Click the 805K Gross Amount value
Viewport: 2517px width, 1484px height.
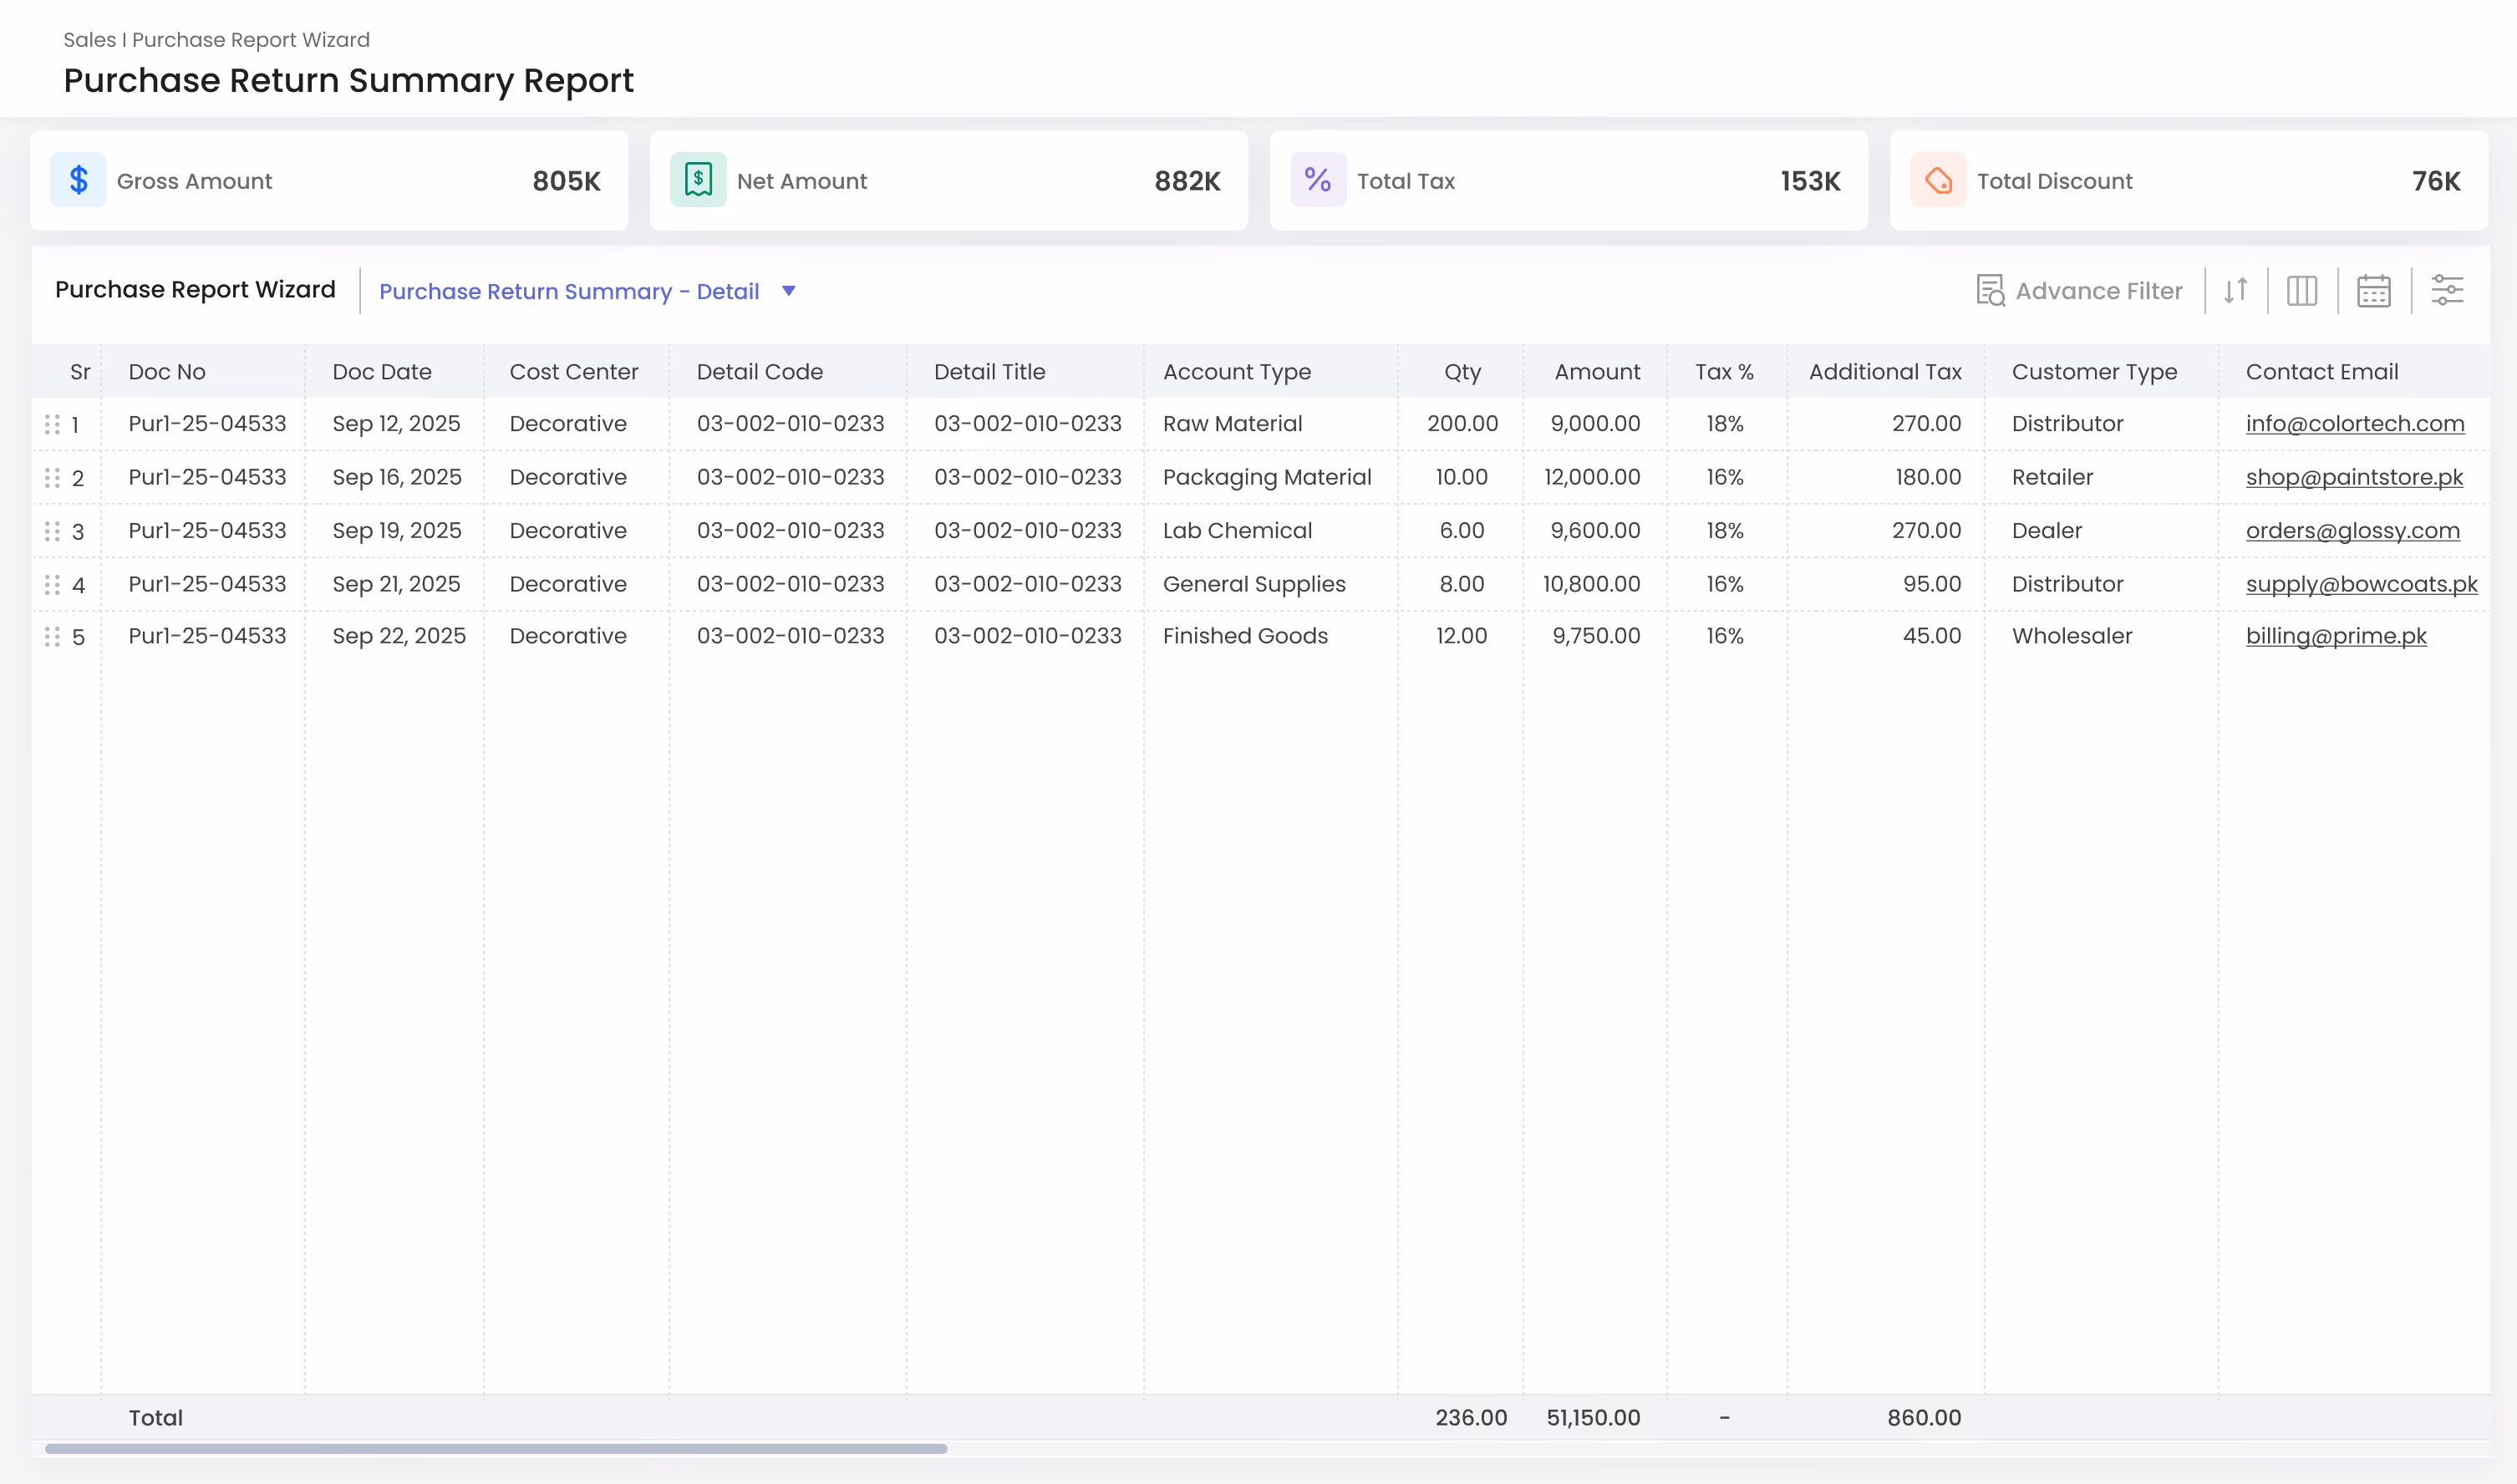click(x=566, y=181)
